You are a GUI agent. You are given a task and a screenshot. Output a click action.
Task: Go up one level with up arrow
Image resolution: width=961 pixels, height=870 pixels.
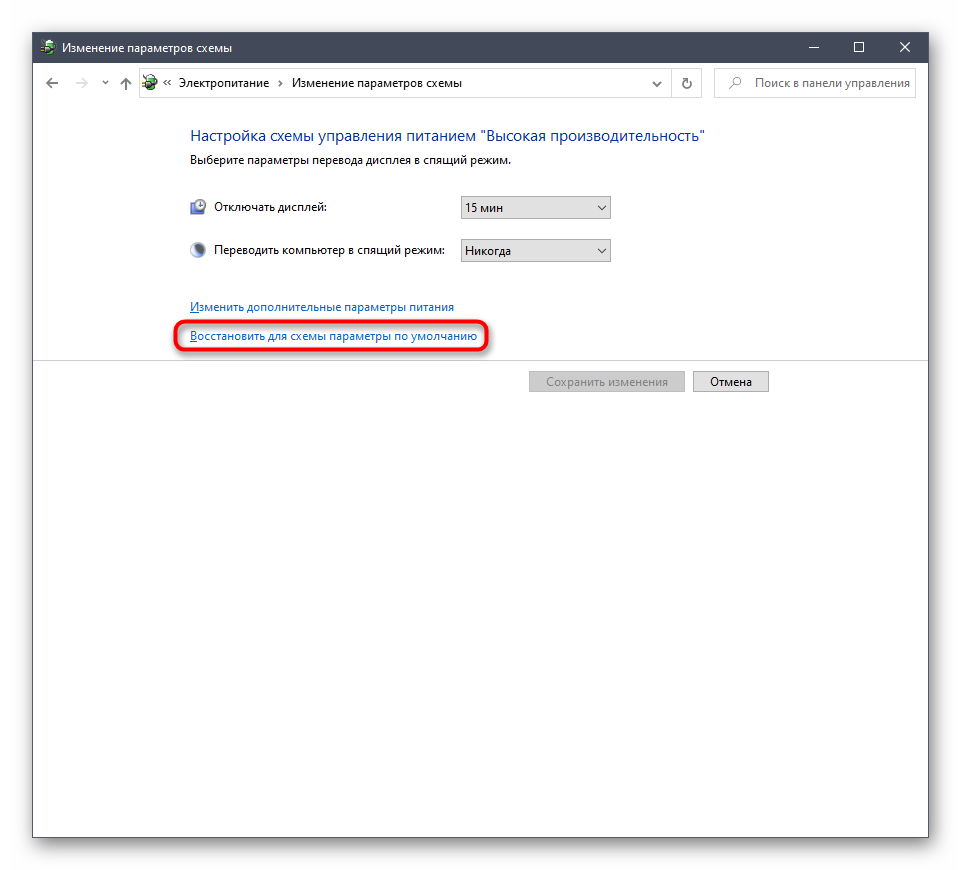pos(126,84)
